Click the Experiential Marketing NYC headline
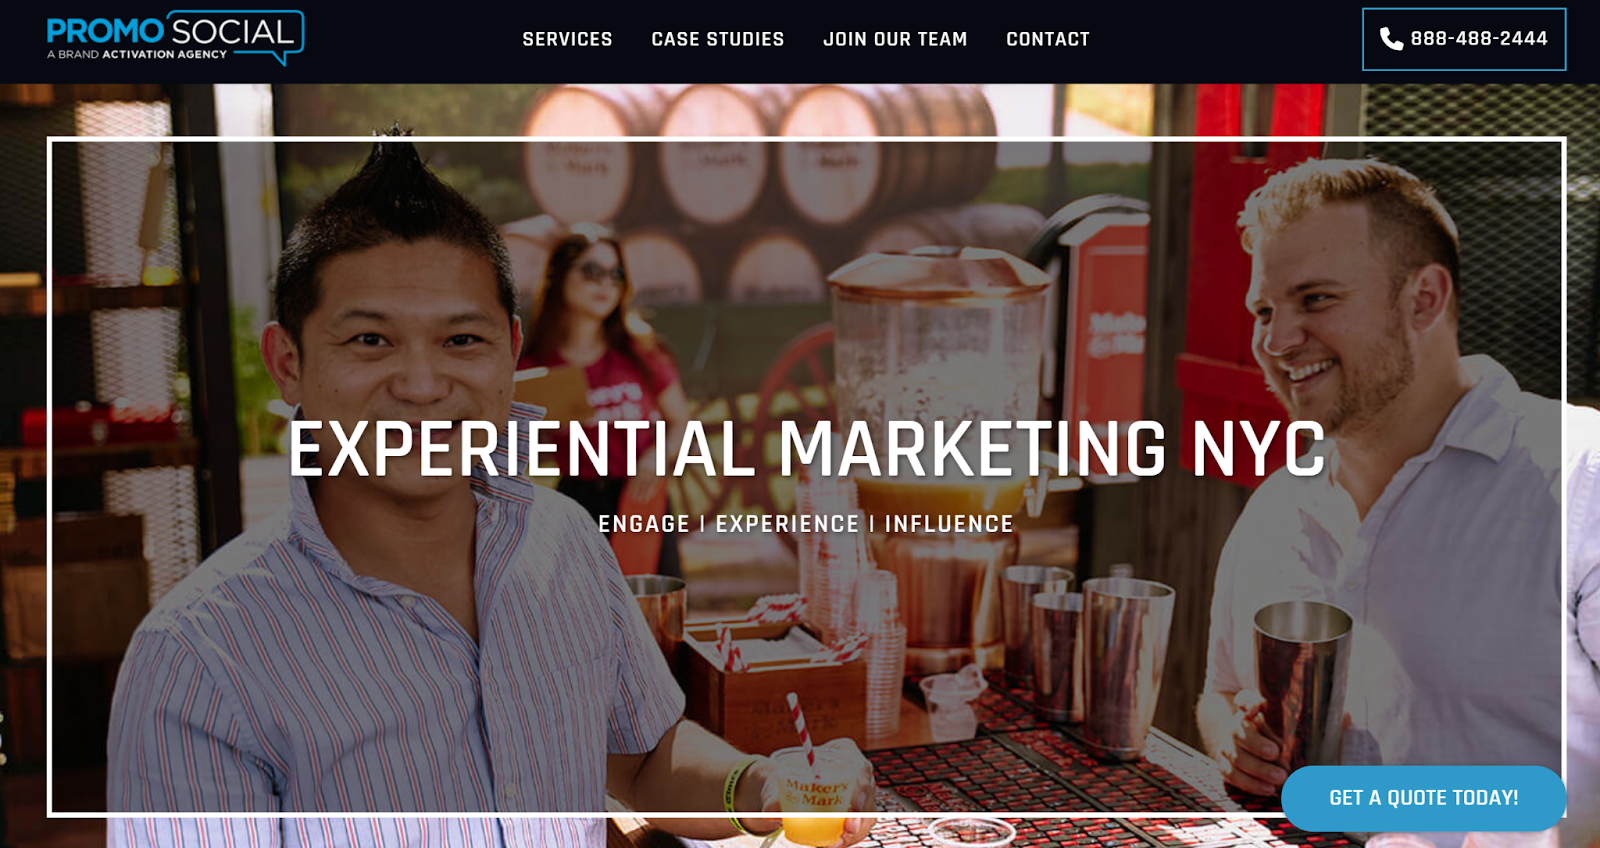This screenshot has width=1600, height=848. click(807, 449)
